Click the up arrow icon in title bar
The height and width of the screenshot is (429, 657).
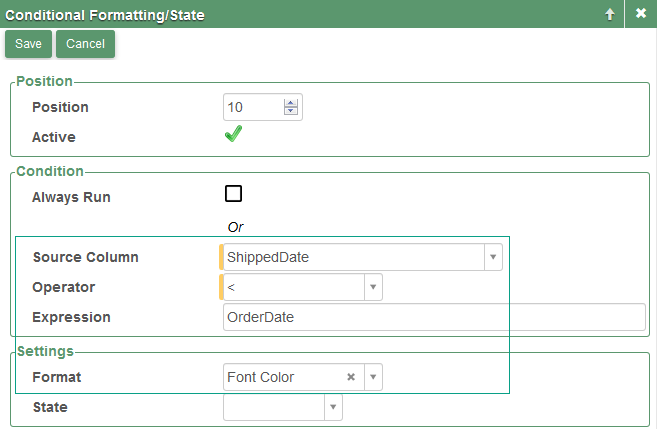click(x=609, y=14)
